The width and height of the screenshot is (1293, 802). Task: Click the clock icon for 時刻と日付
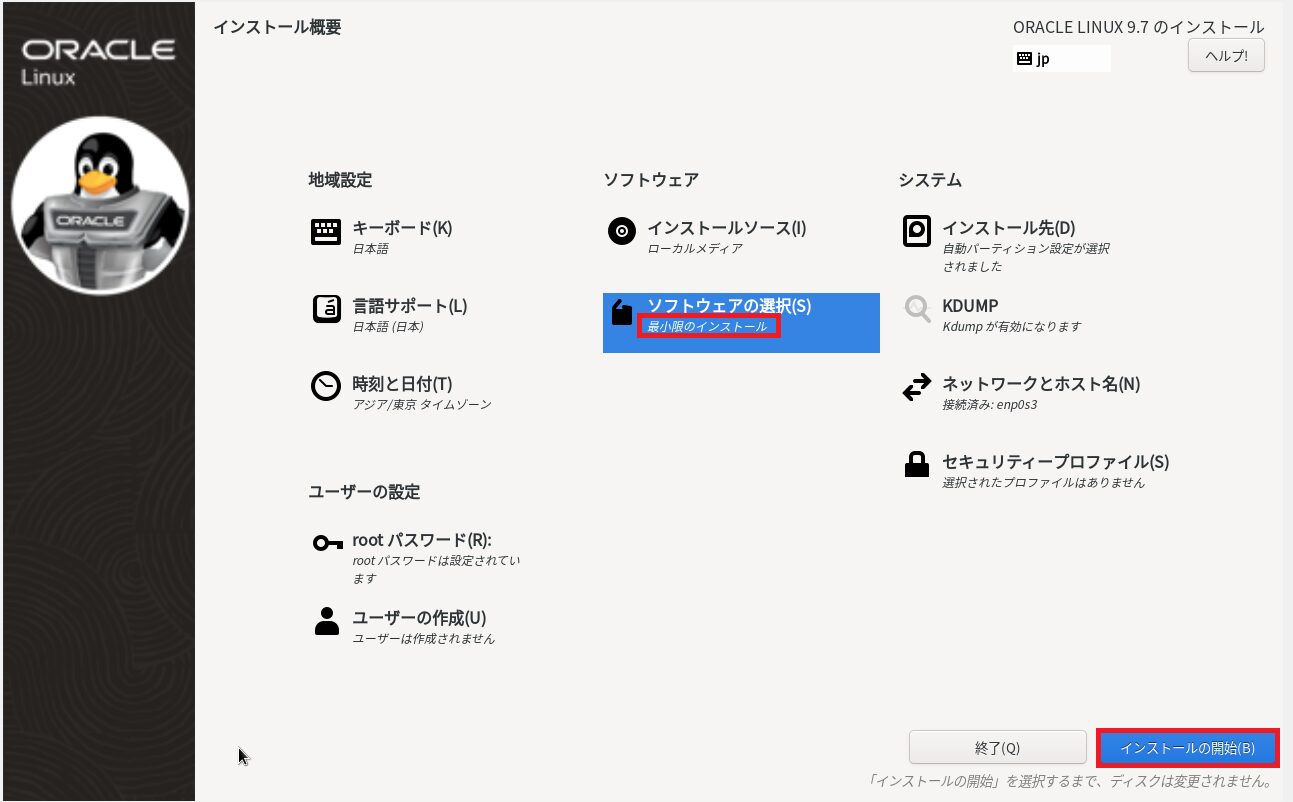(326, 387)
